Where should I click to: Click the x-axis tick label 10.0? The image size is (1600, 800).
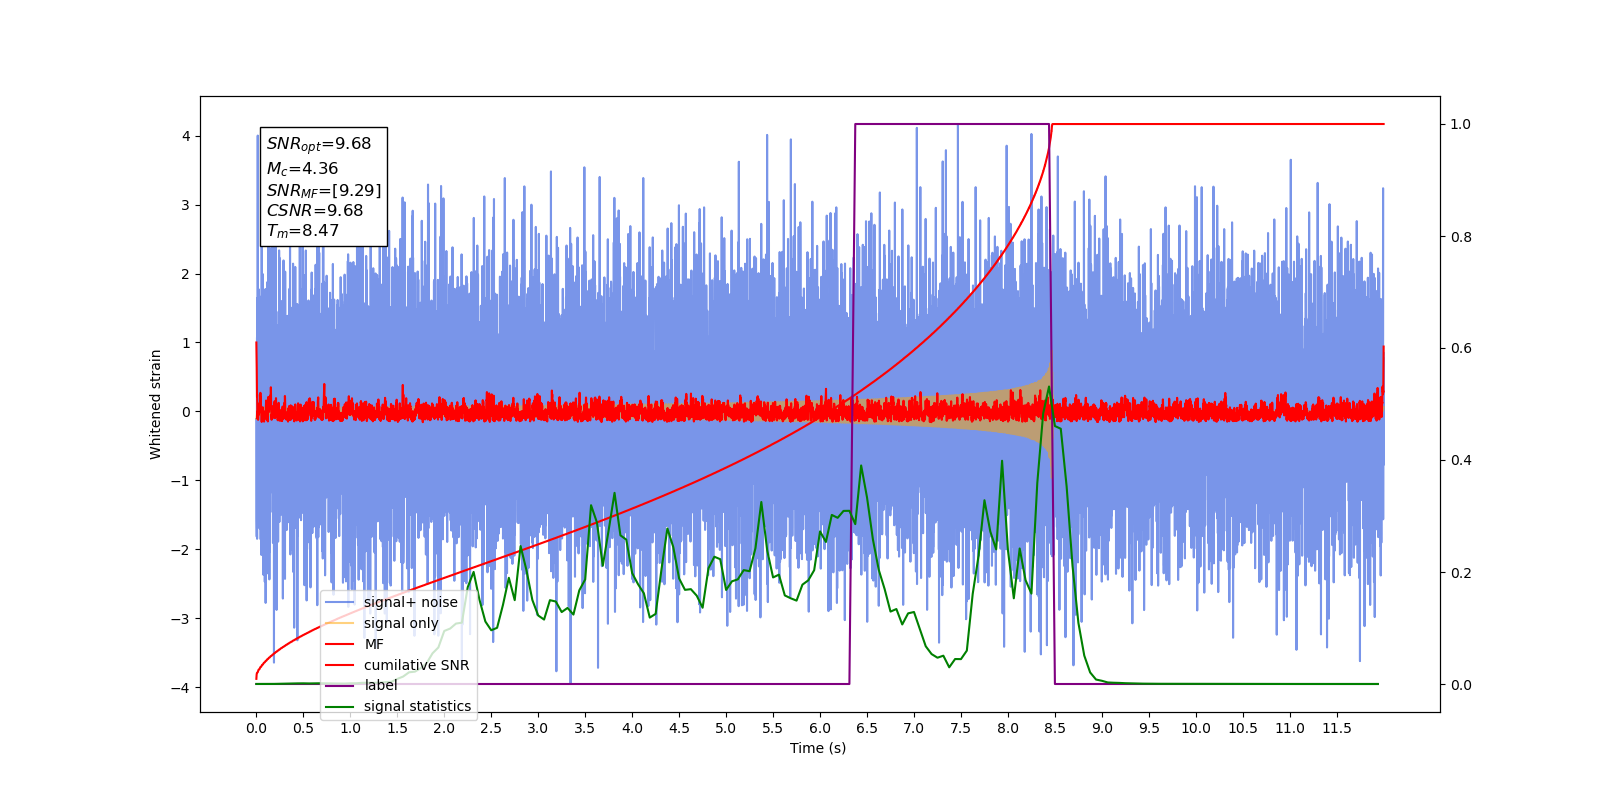1196,728
